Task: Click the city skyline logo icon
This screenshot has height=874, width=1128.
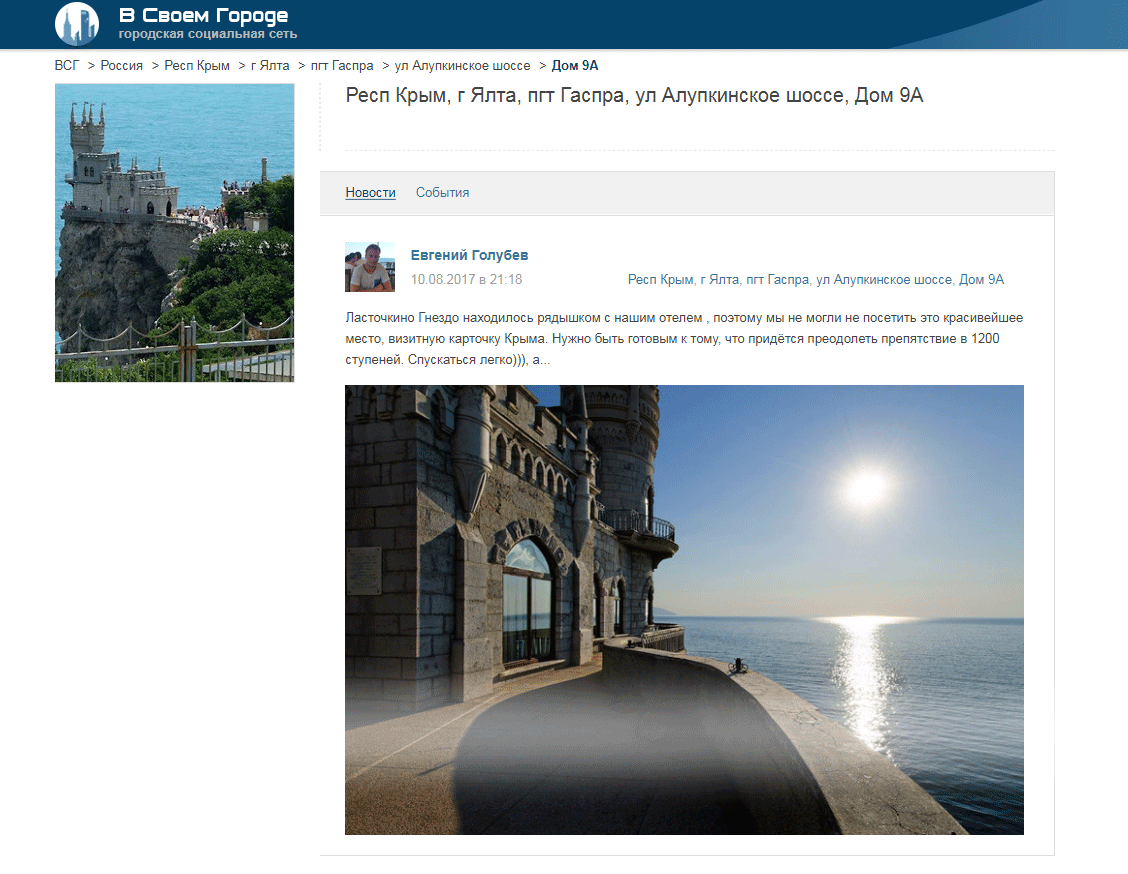Action: tap(77, 24)
